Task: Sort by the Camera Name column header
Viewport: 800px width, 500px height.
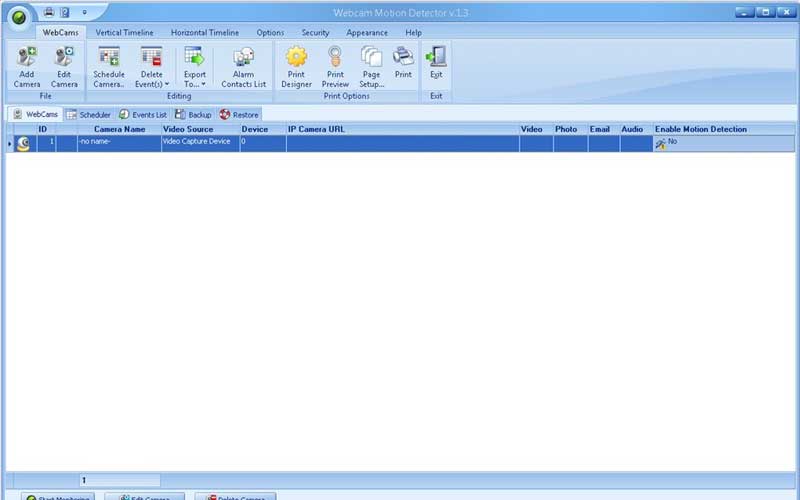Action: 119,129
